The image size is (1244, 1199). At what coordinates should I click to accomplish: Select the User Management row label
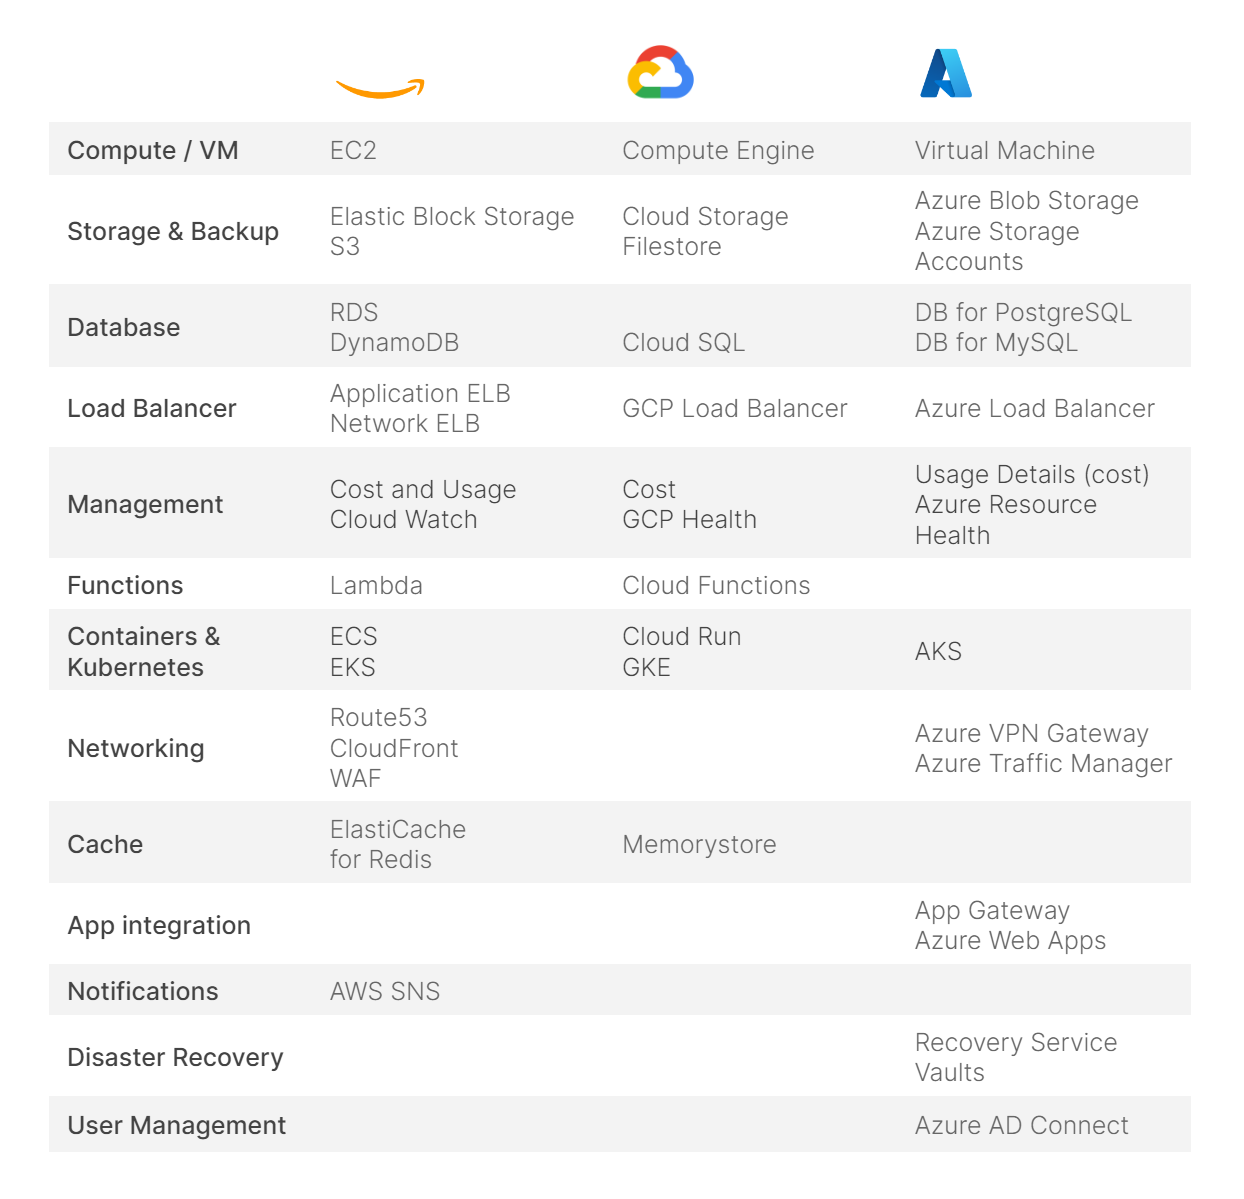pos(176,1125)
